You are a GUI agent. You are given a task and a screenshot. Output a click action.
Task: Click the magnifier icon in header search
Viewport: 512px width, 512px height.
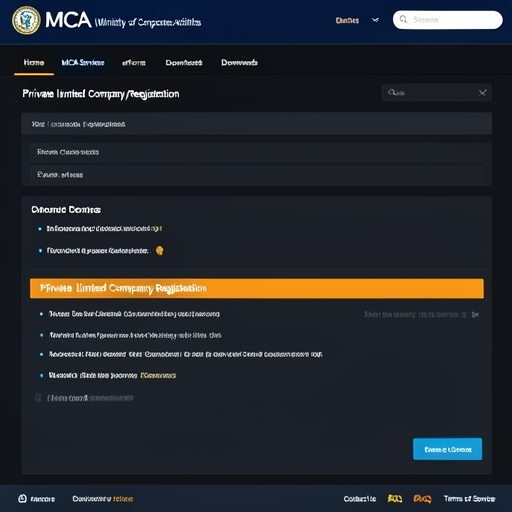(x=403, y=19)
